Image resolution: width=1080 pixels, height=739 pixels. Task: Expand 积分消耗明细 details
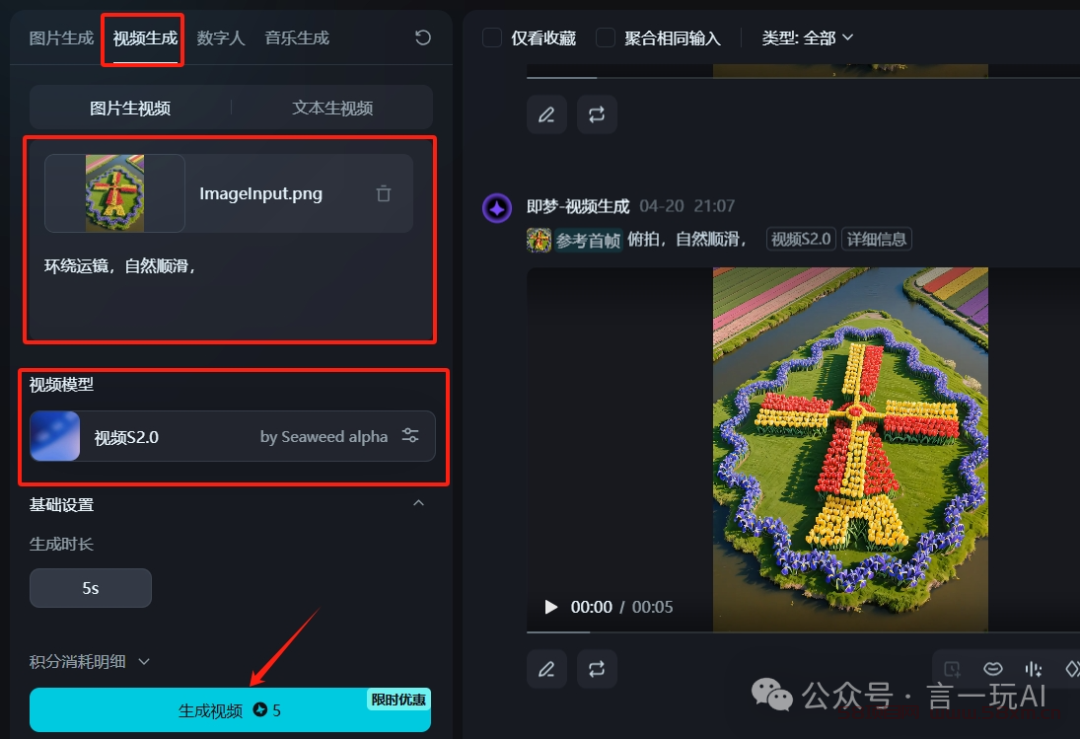[90, 661]
